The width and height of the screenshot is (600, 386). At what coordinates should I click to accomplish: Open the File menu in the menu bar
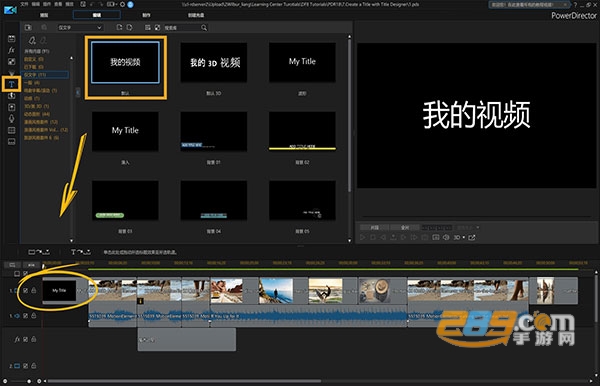24,4
